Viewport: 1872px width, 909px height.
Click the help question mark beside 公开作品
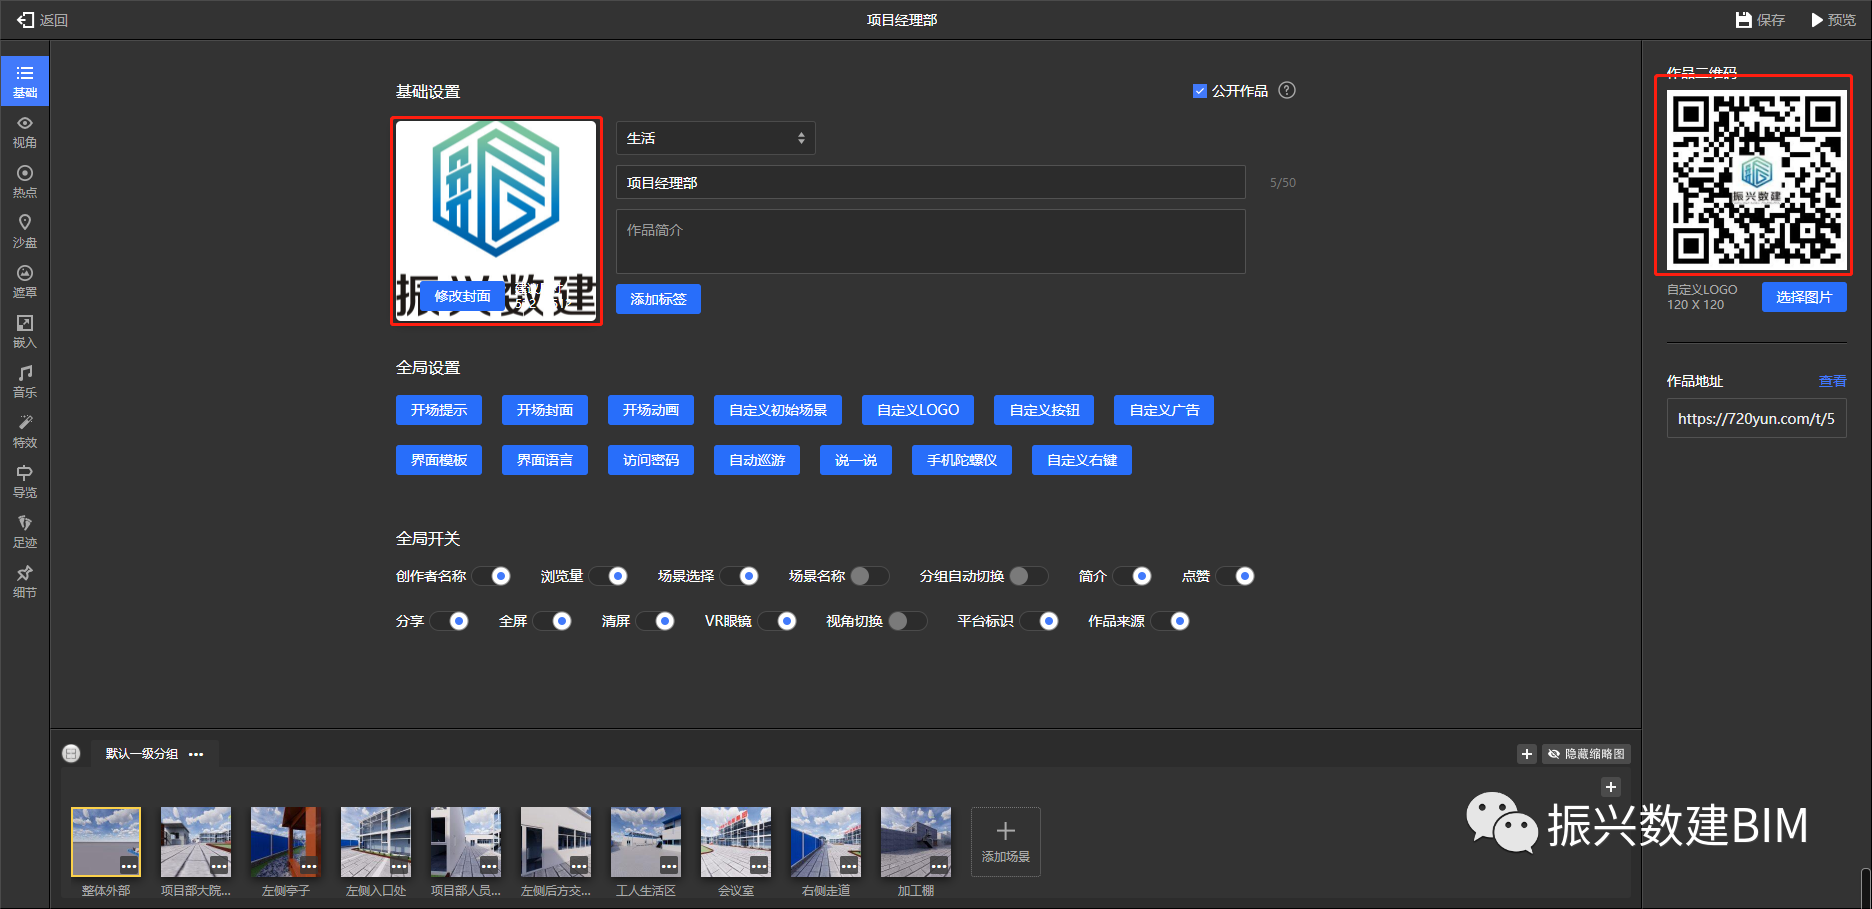coord(1287,90)
